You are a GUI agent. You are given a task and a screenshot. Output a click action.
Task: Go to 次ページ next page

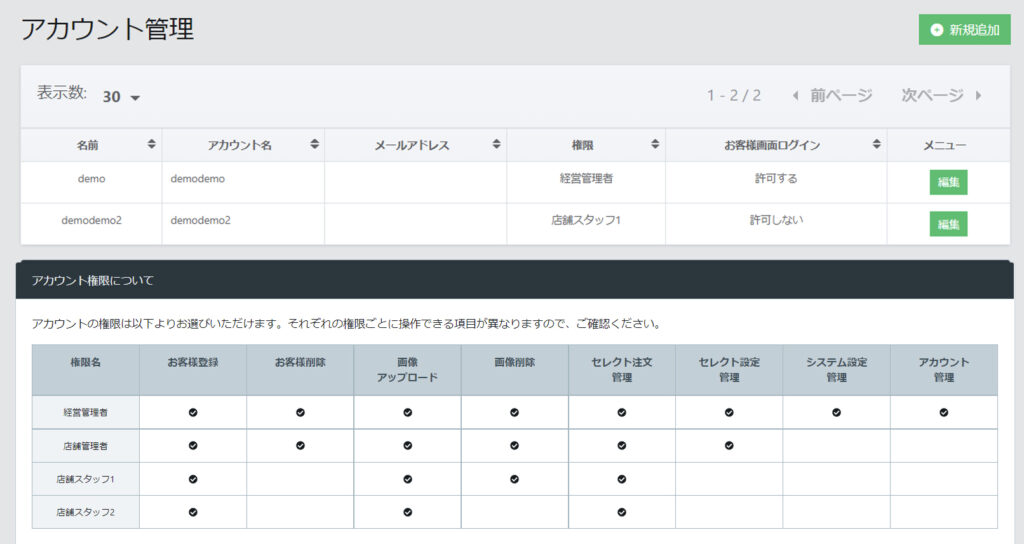(x=941, y=95)
